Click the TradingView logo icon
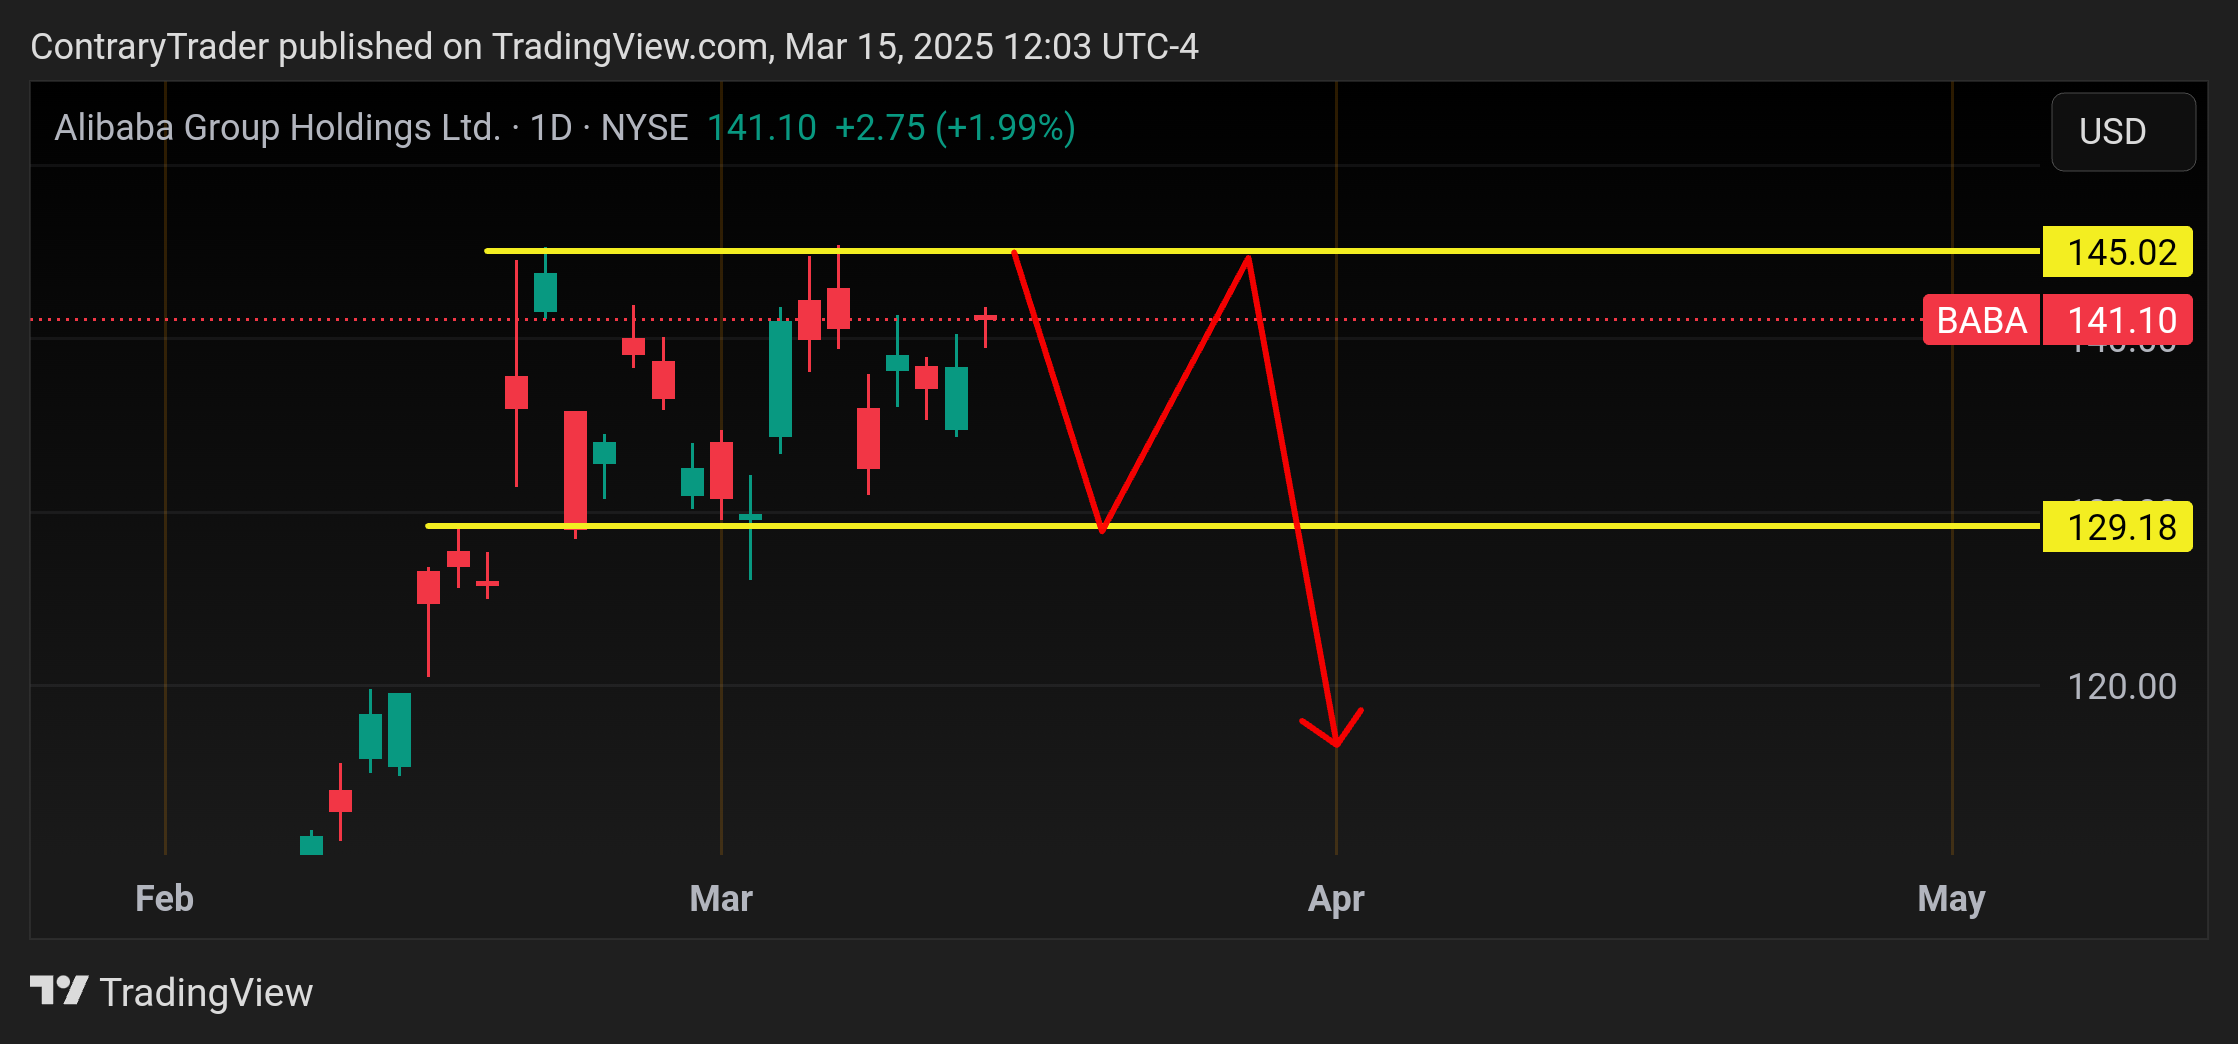The height and width of the screenshot is (1044, 2238). (x=59, y=991)
